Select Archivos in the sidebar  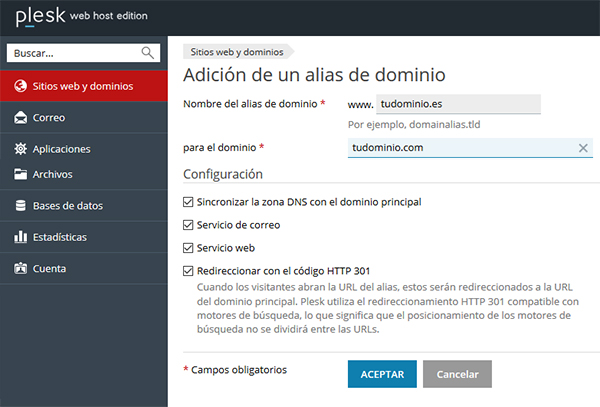coord(84,174)
